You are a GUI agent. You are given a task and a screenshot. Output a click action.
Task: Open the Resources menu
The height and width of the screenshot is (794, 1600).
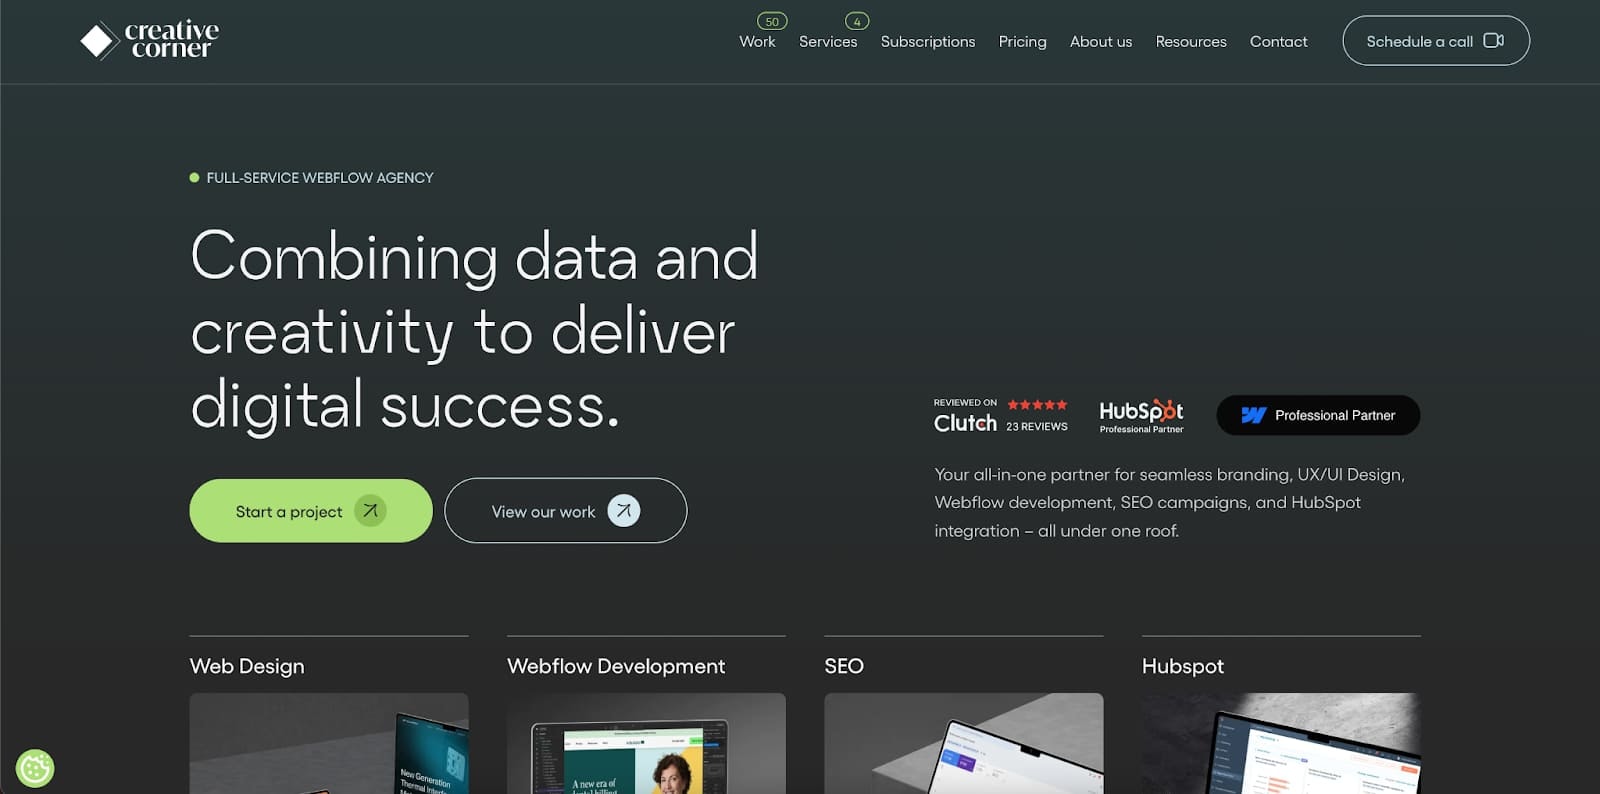pyautogui.click(x=1191, y=42)
